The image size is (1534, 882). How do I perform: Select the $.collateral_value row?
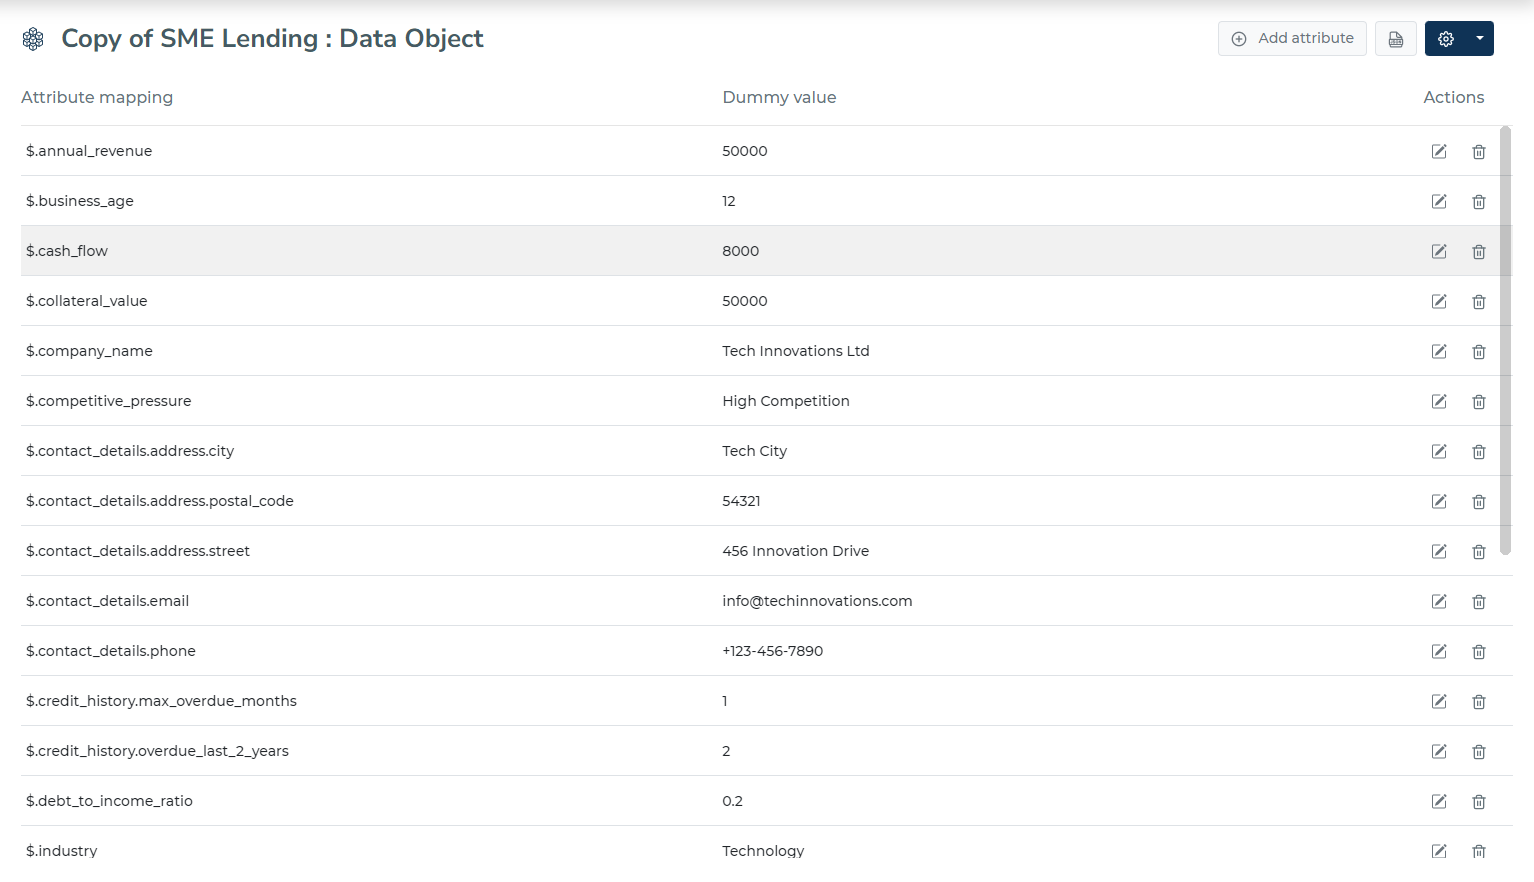[x=760, y=301]
